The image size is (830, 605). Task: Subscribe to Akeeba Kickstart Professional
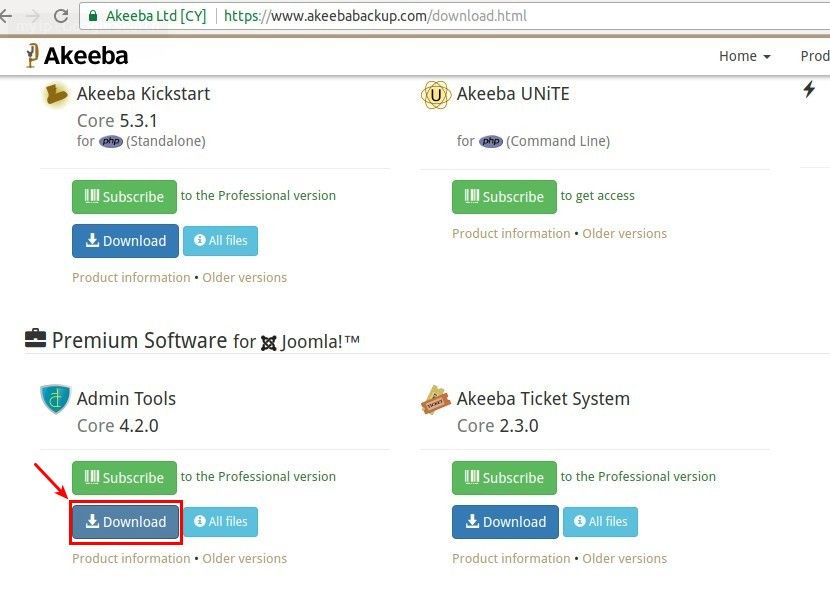click(x=124, y=197)
